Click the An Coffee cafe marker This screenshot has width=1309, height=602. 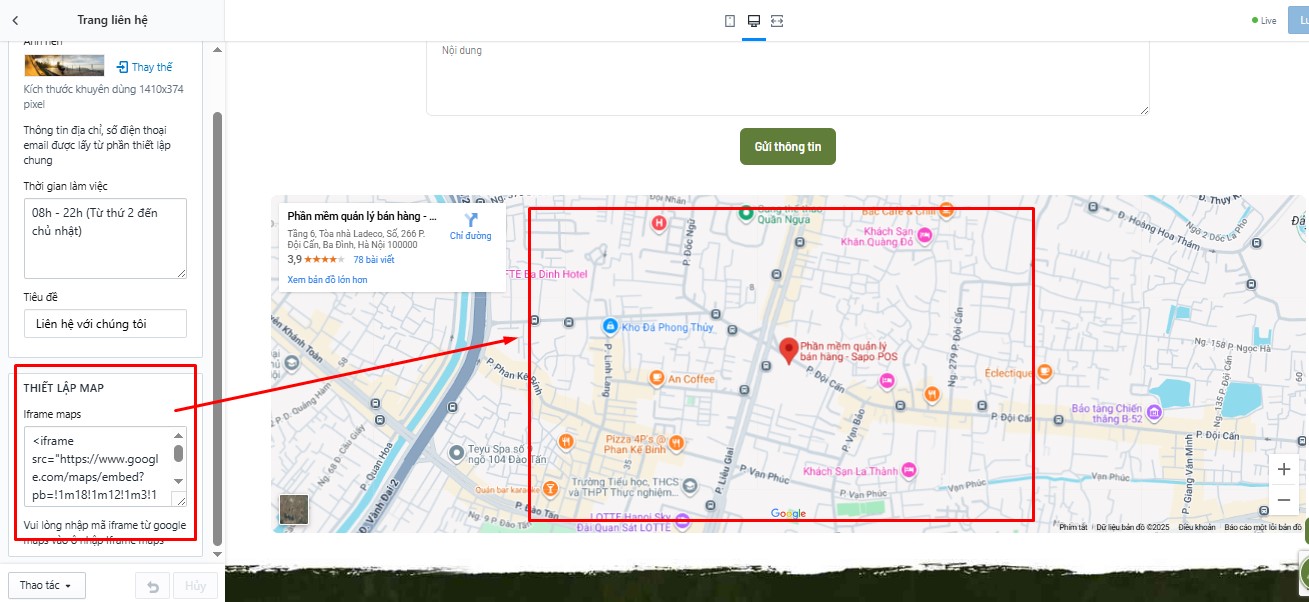click(x=656, y=378)
